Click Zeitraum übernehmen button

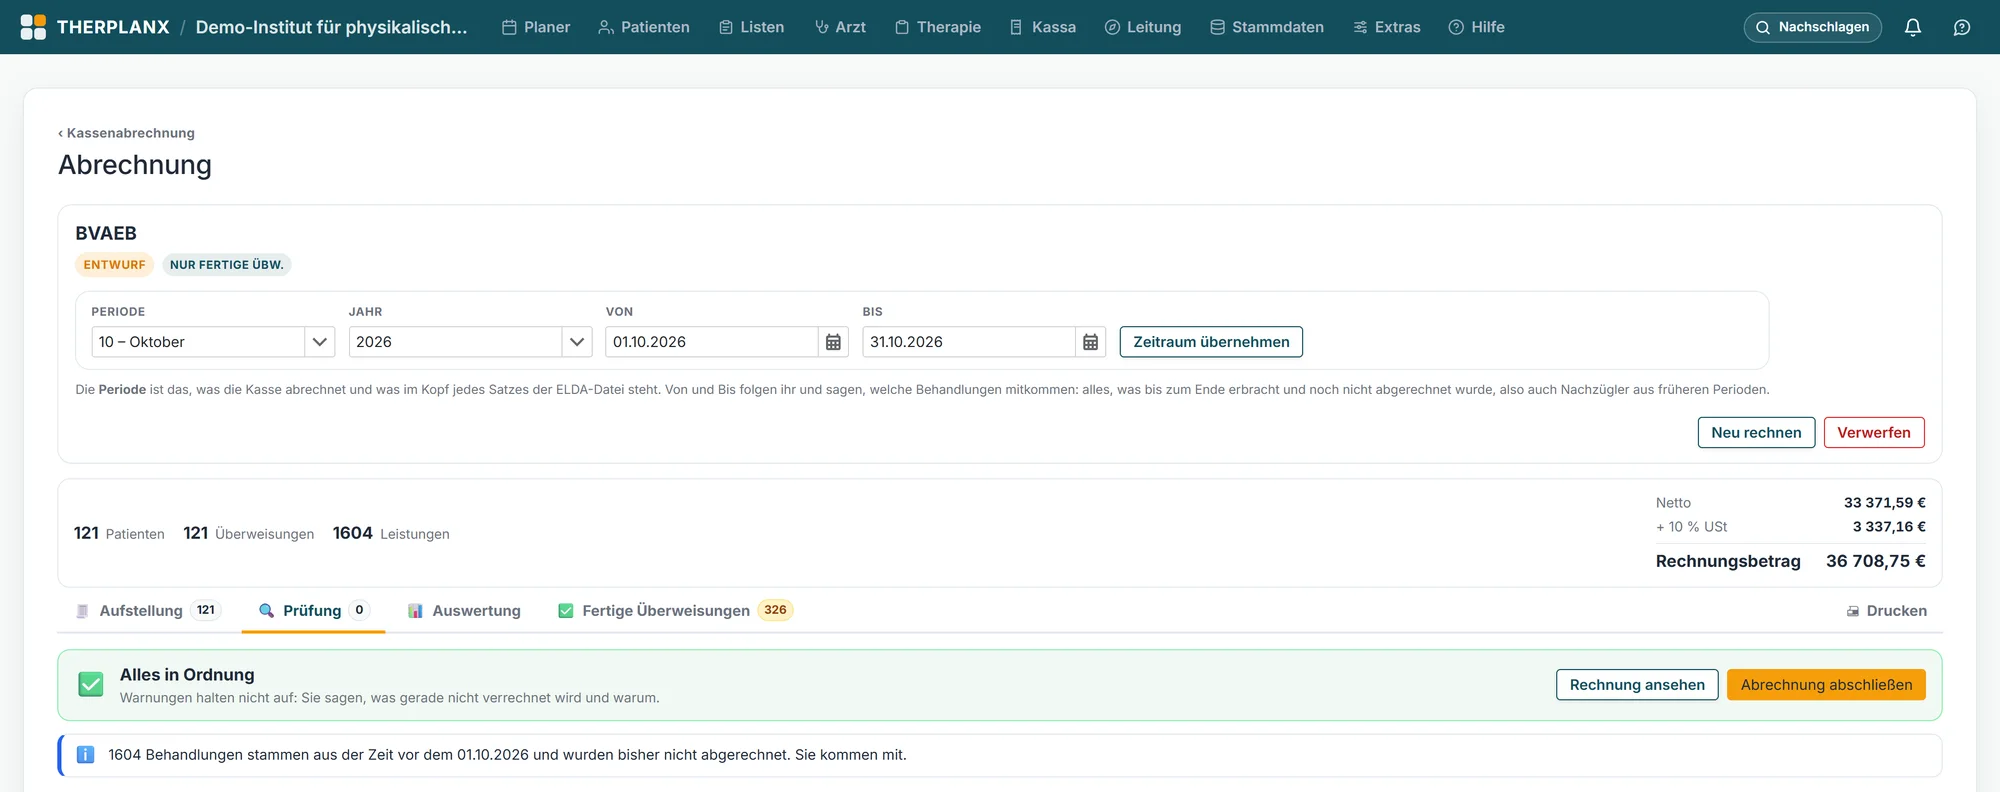(x=1211, y=342)
